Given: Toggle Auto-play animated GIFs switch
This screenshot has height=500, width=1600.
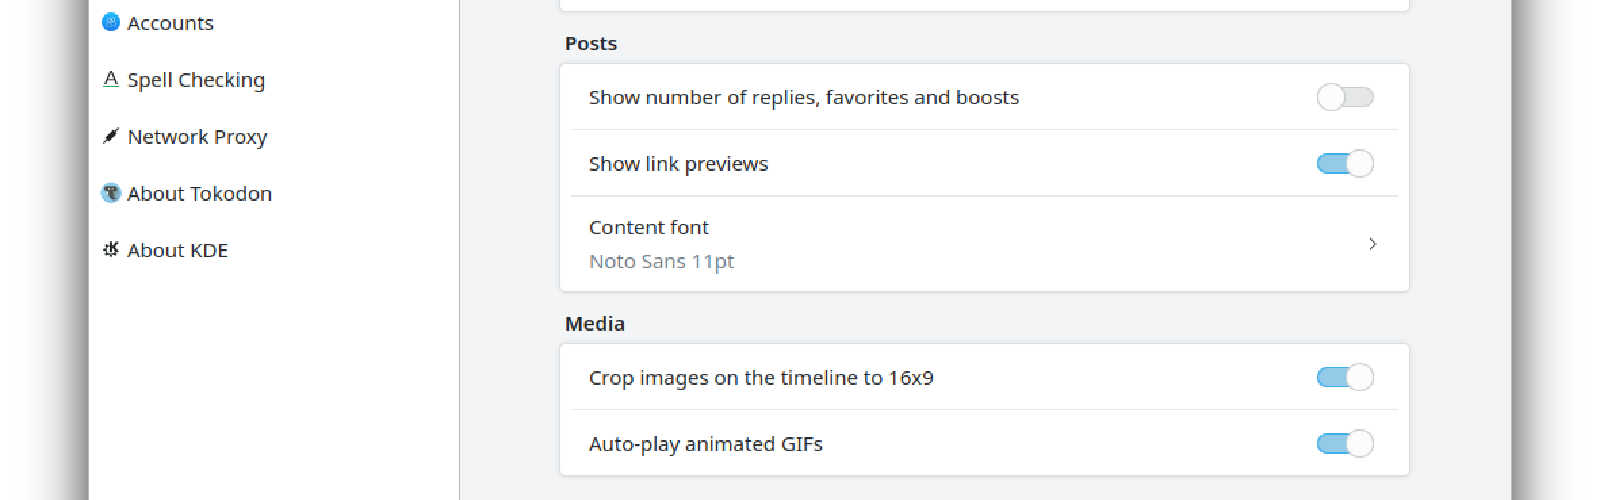Looking at the screenshot, I should [x=1344, y=444].
